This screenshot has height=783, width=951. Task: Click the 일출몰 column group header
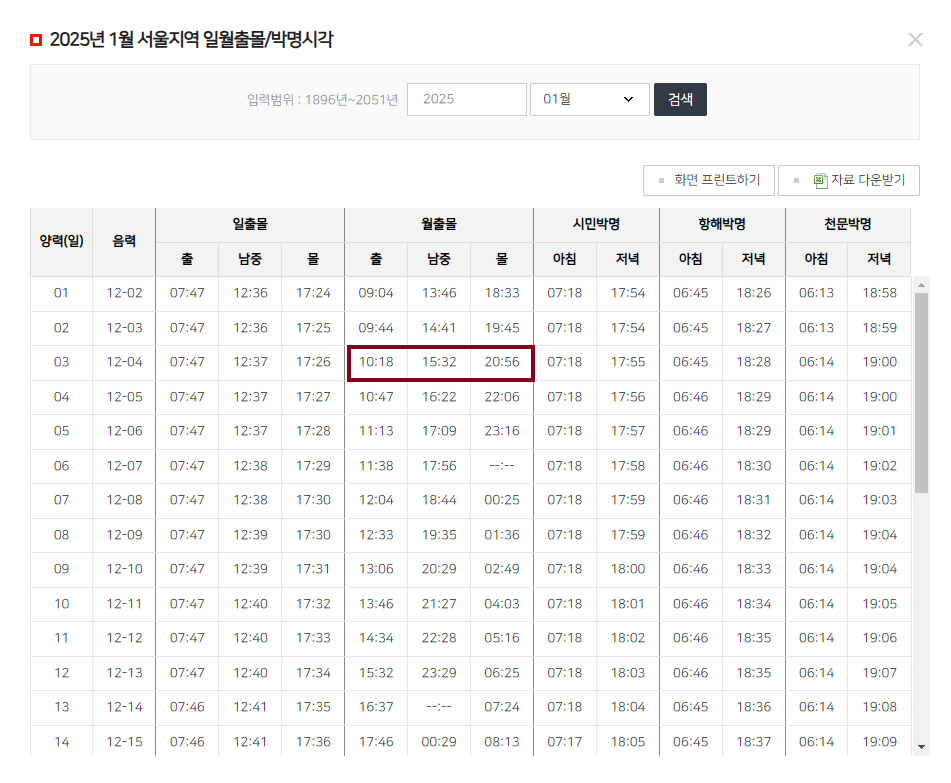pos(250,224)
